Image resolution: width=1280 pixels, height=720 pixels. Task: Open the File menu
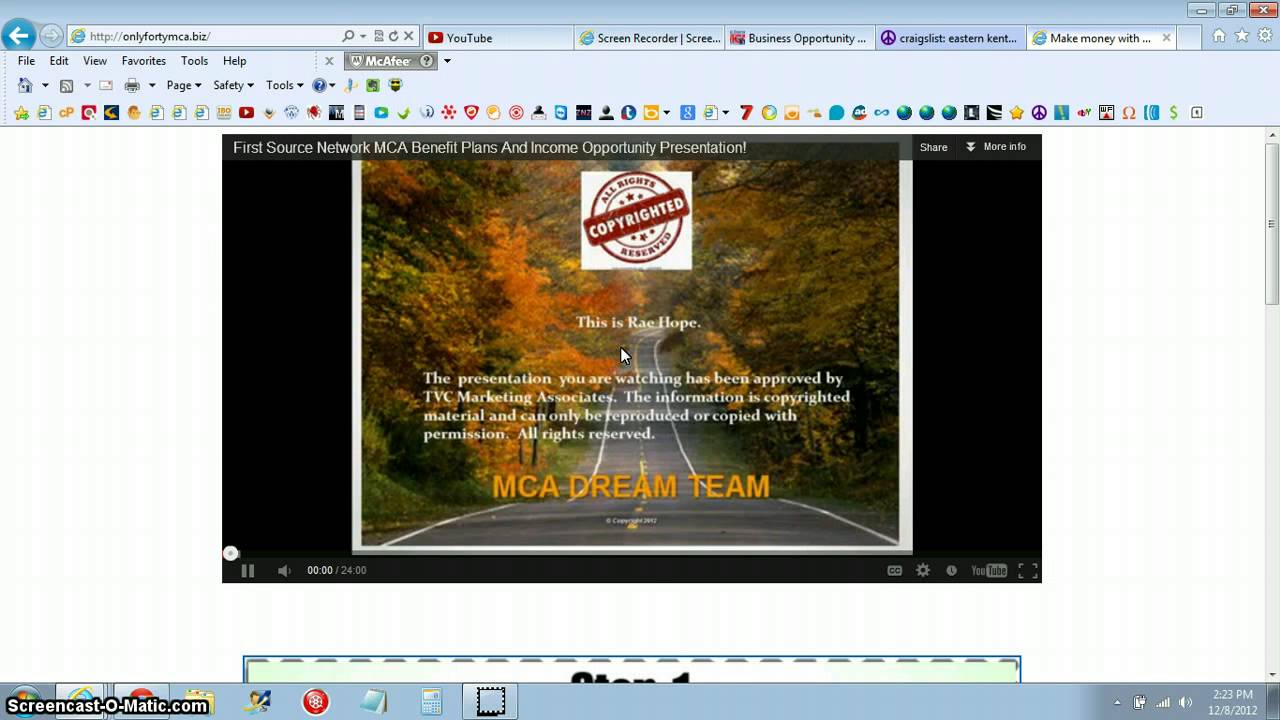(26, 61)
